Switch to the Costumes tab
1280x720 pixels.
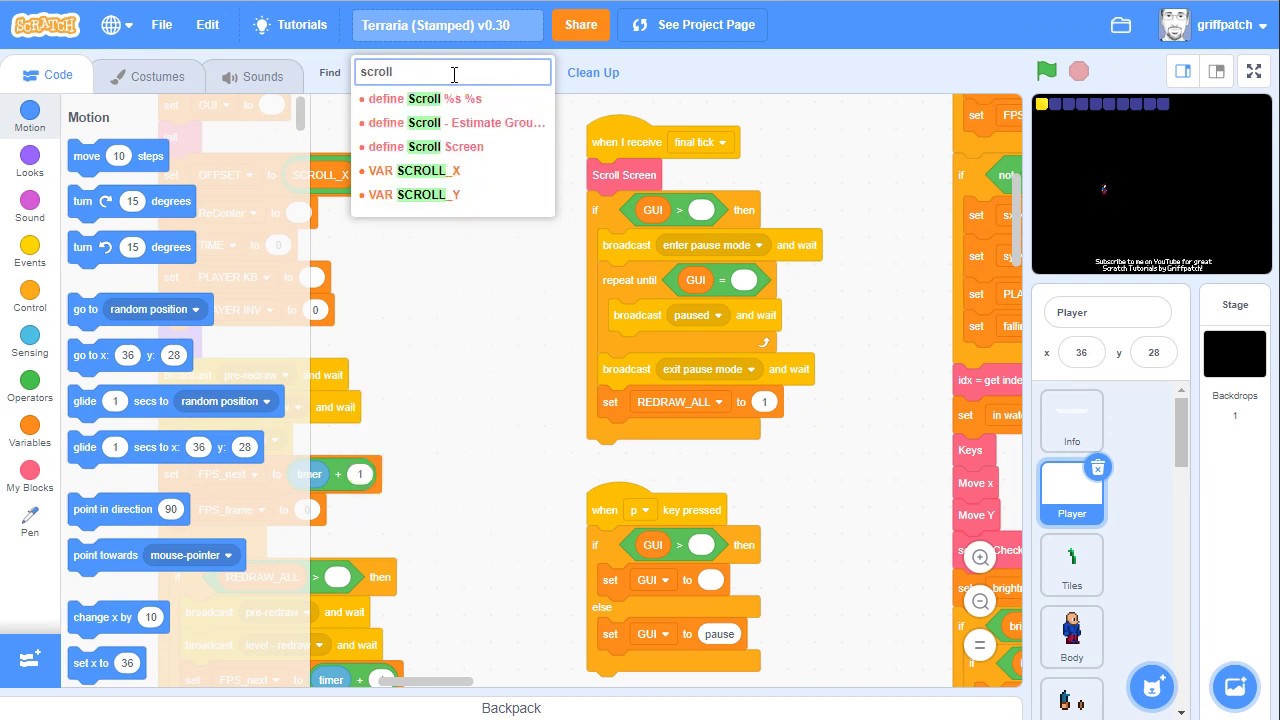coord(147,76)
